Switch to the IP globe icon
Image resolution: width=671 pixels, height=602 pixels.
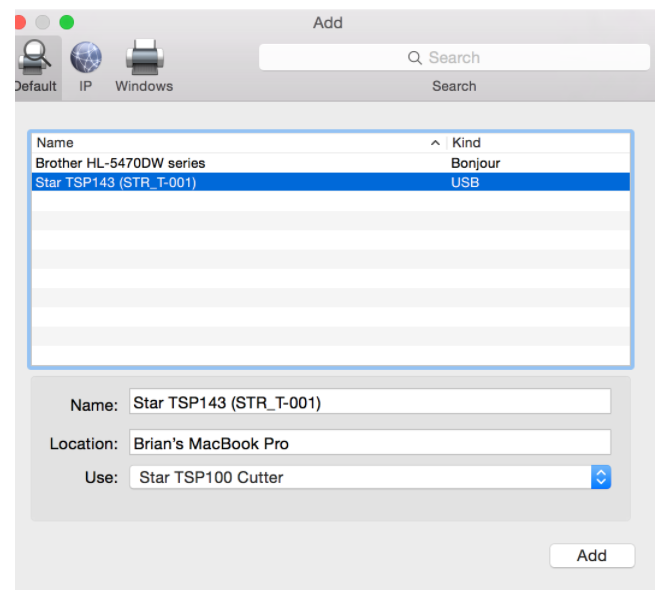[86, 60]
